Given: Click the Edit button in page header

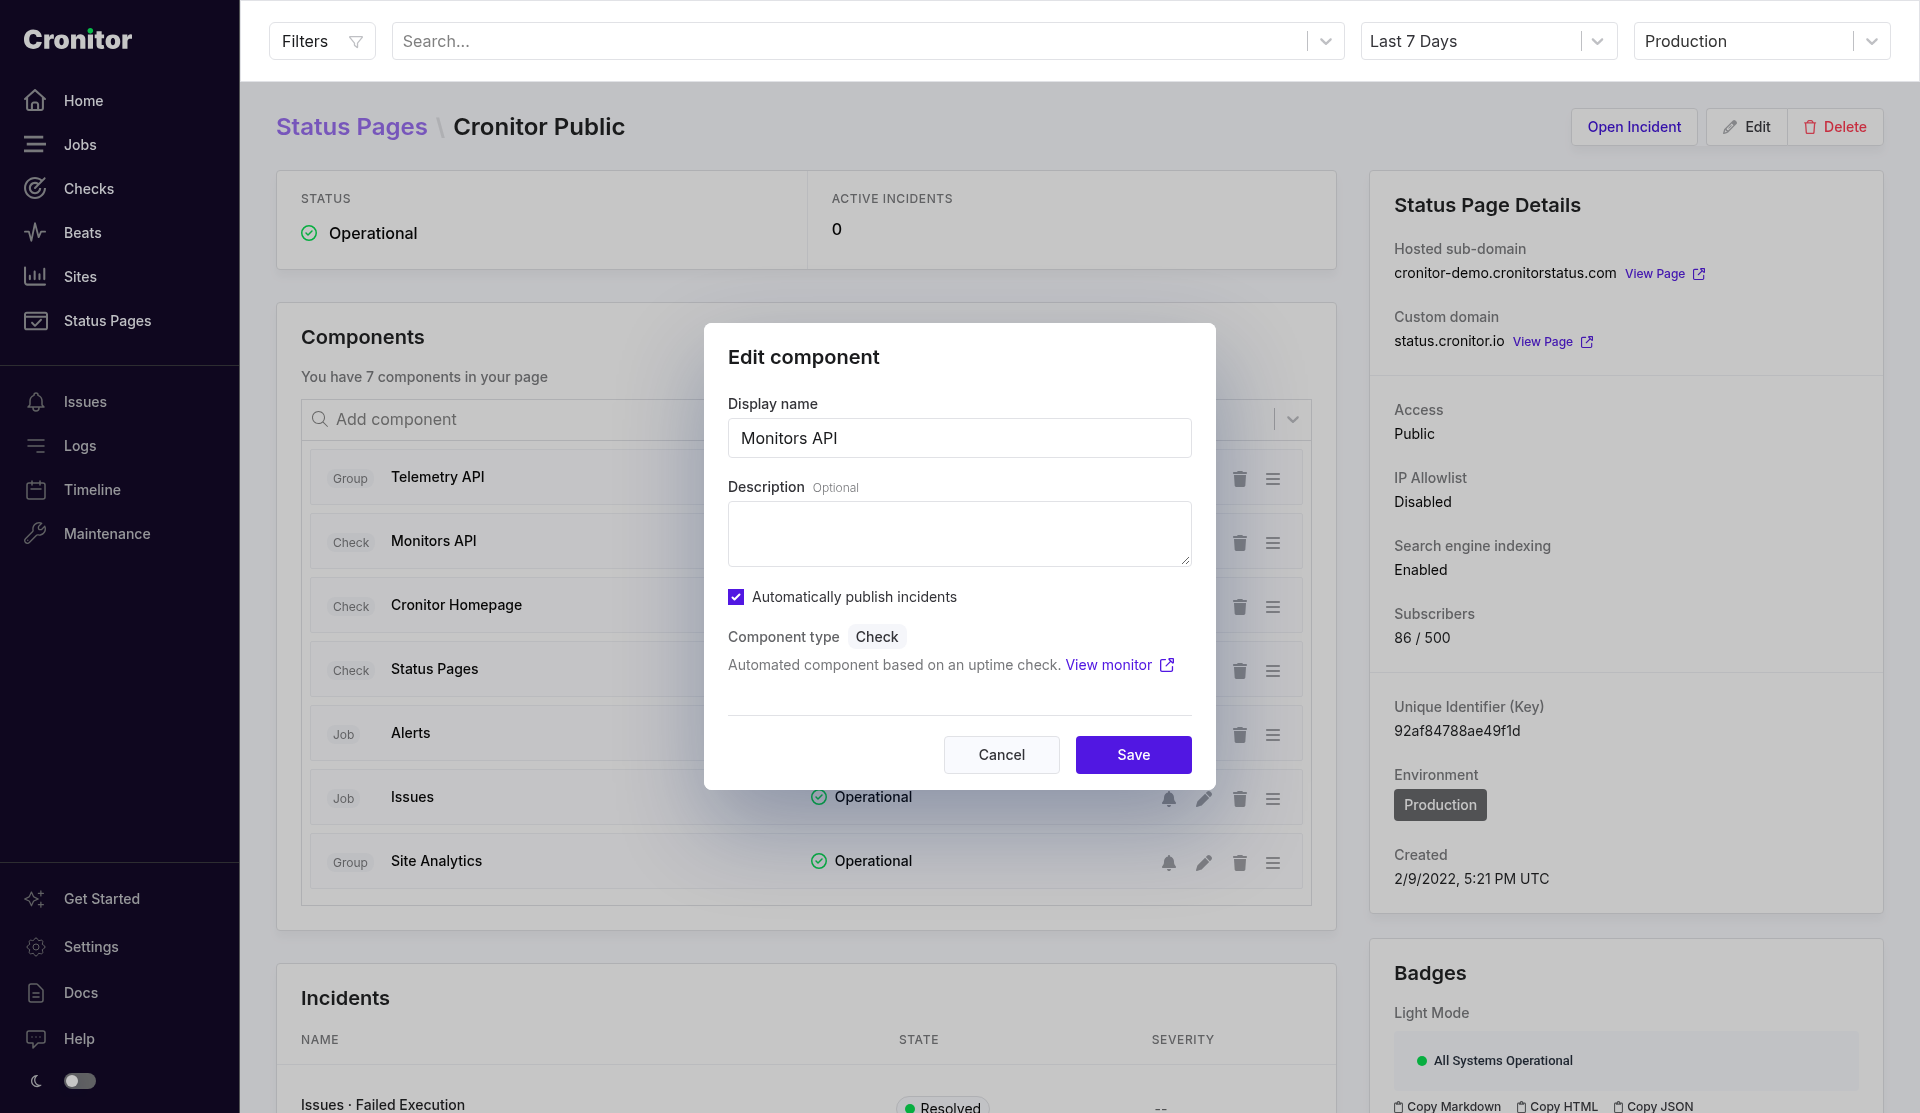Looking at the screenshot, I should click(1747, 127).
